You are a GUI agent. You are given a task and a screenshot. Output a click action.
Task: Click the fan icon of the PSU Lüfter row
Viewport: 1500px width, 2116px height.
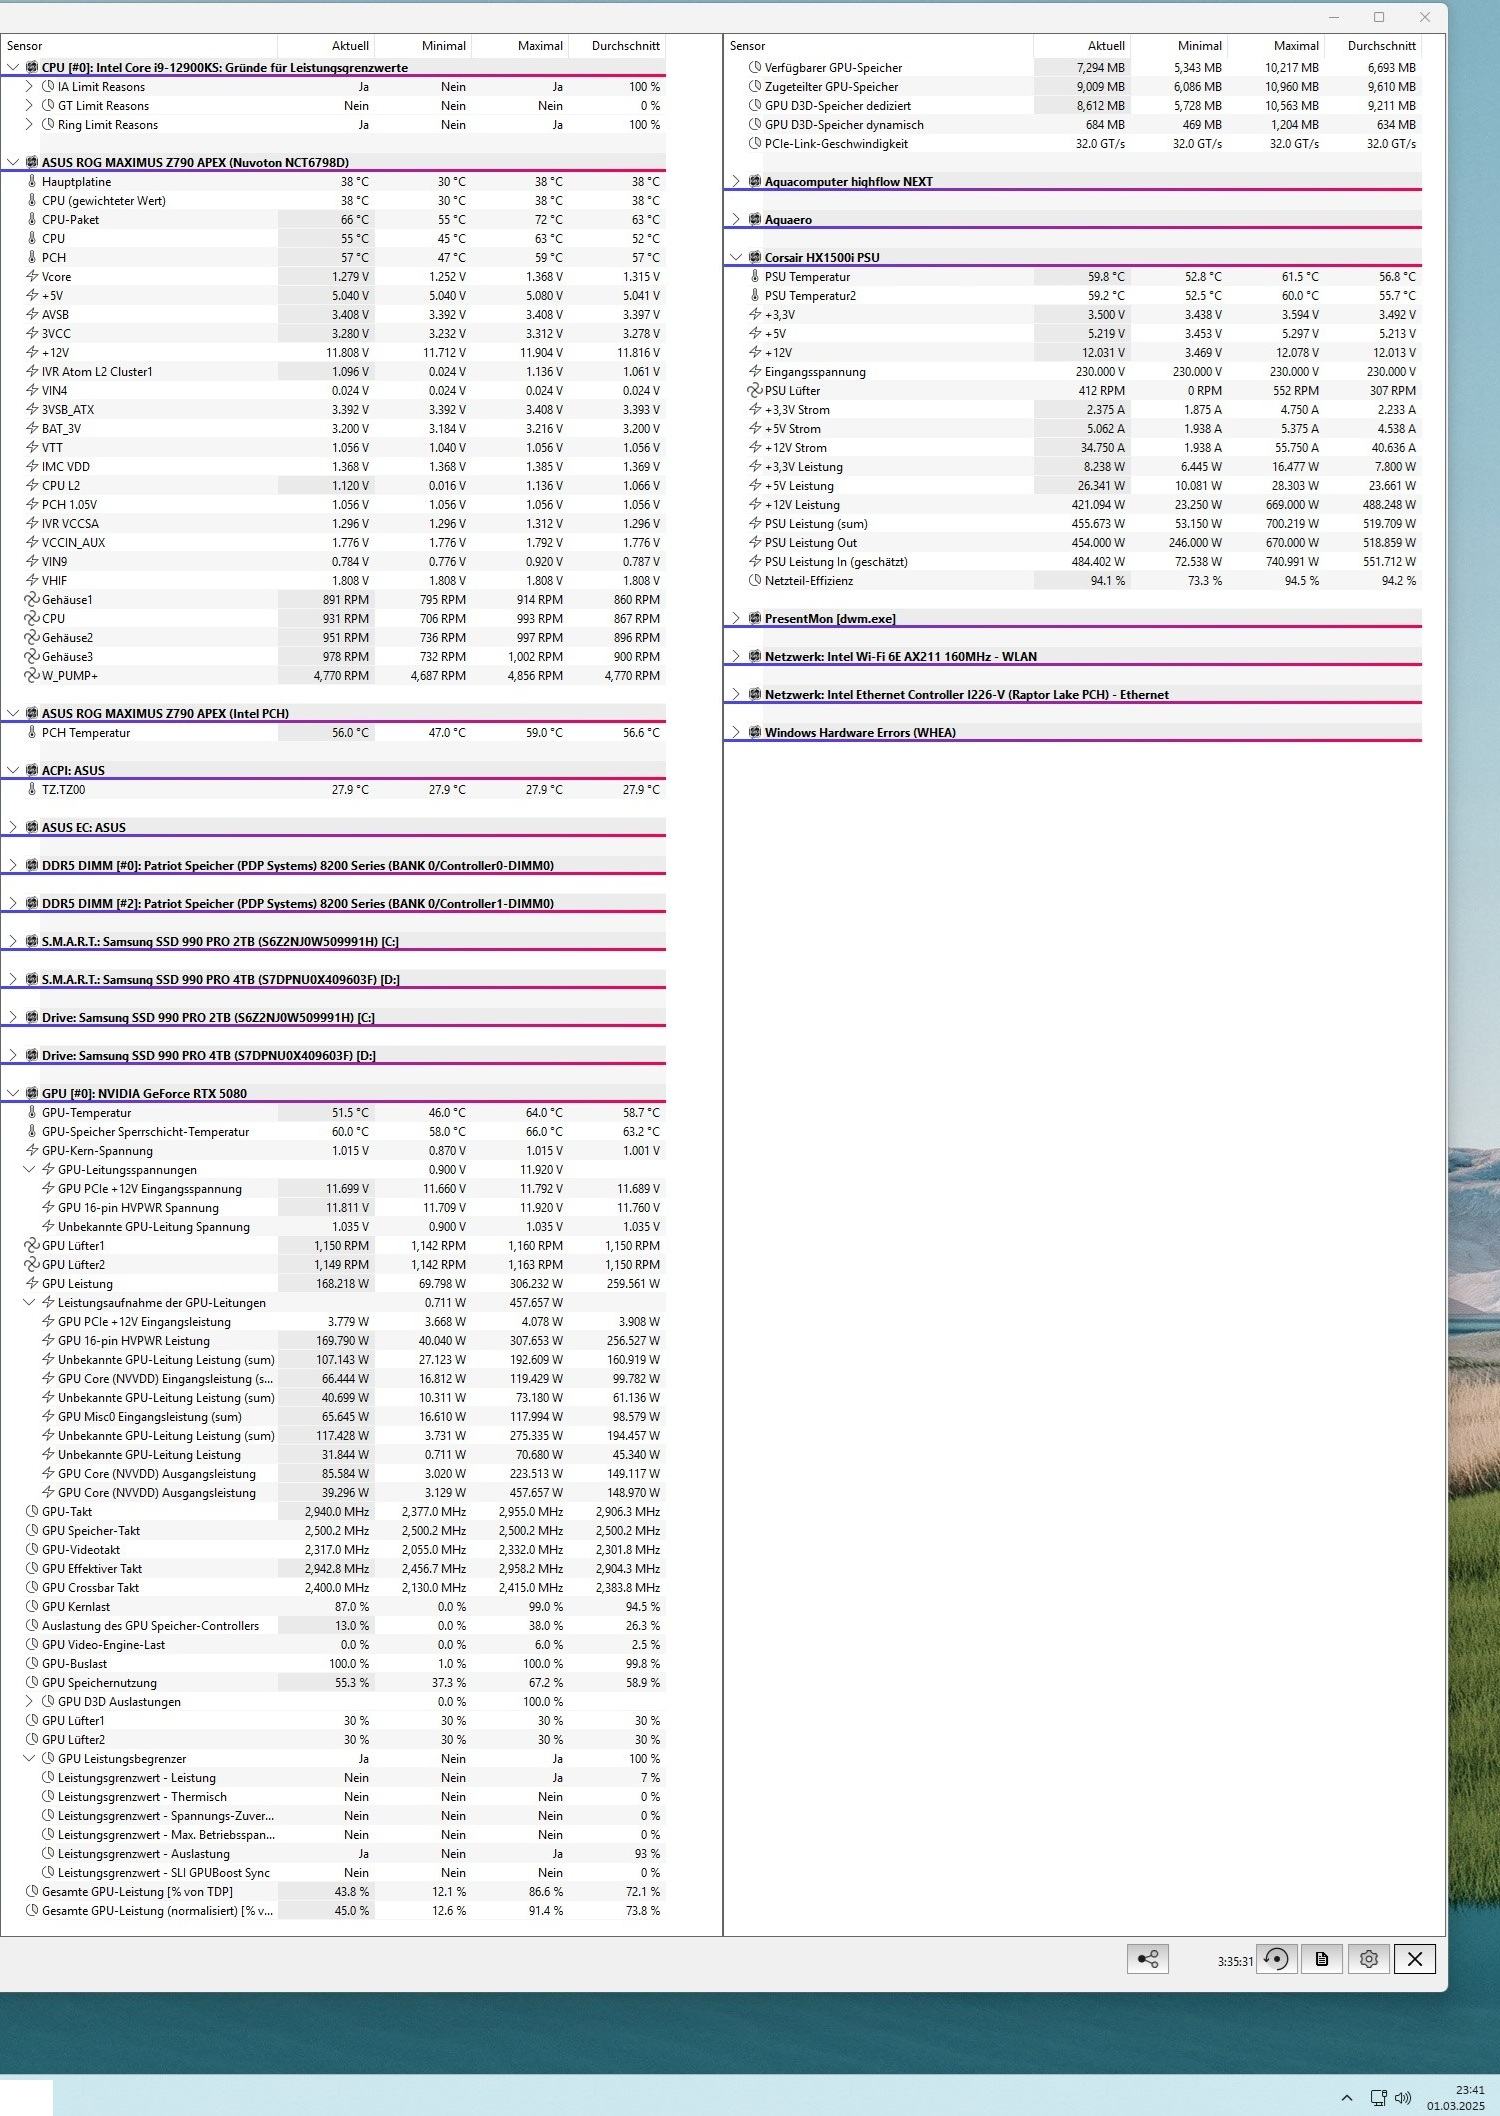pyautogui.click(x=755, y=390)
